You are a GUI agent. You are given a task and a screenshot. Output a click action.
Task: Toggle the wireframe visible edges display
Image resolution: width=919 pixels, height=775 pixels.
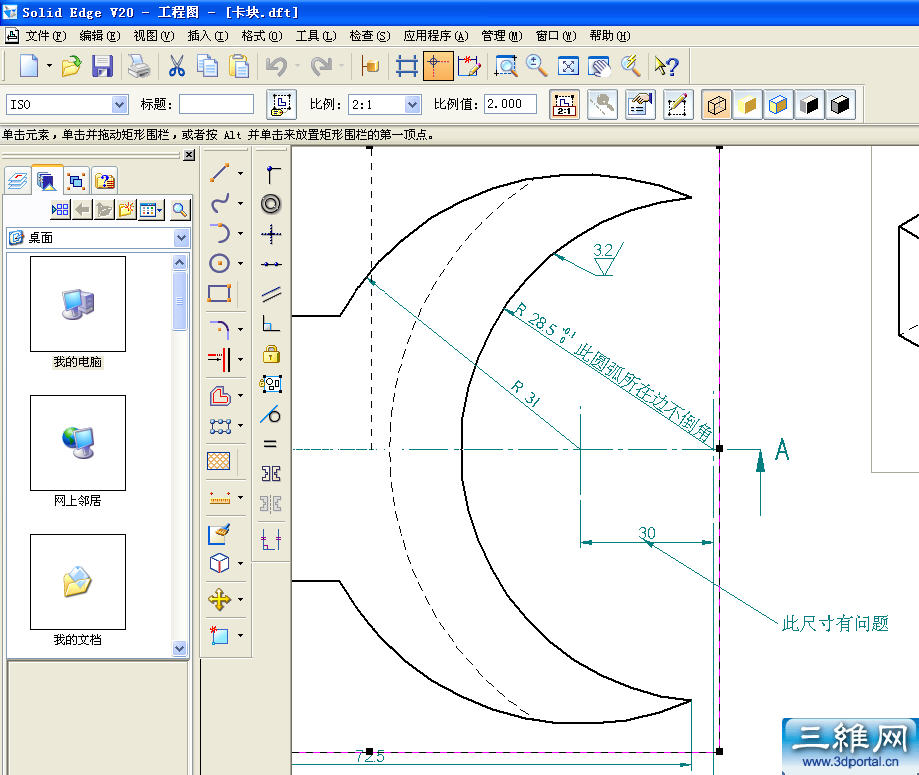coord(716,105)
